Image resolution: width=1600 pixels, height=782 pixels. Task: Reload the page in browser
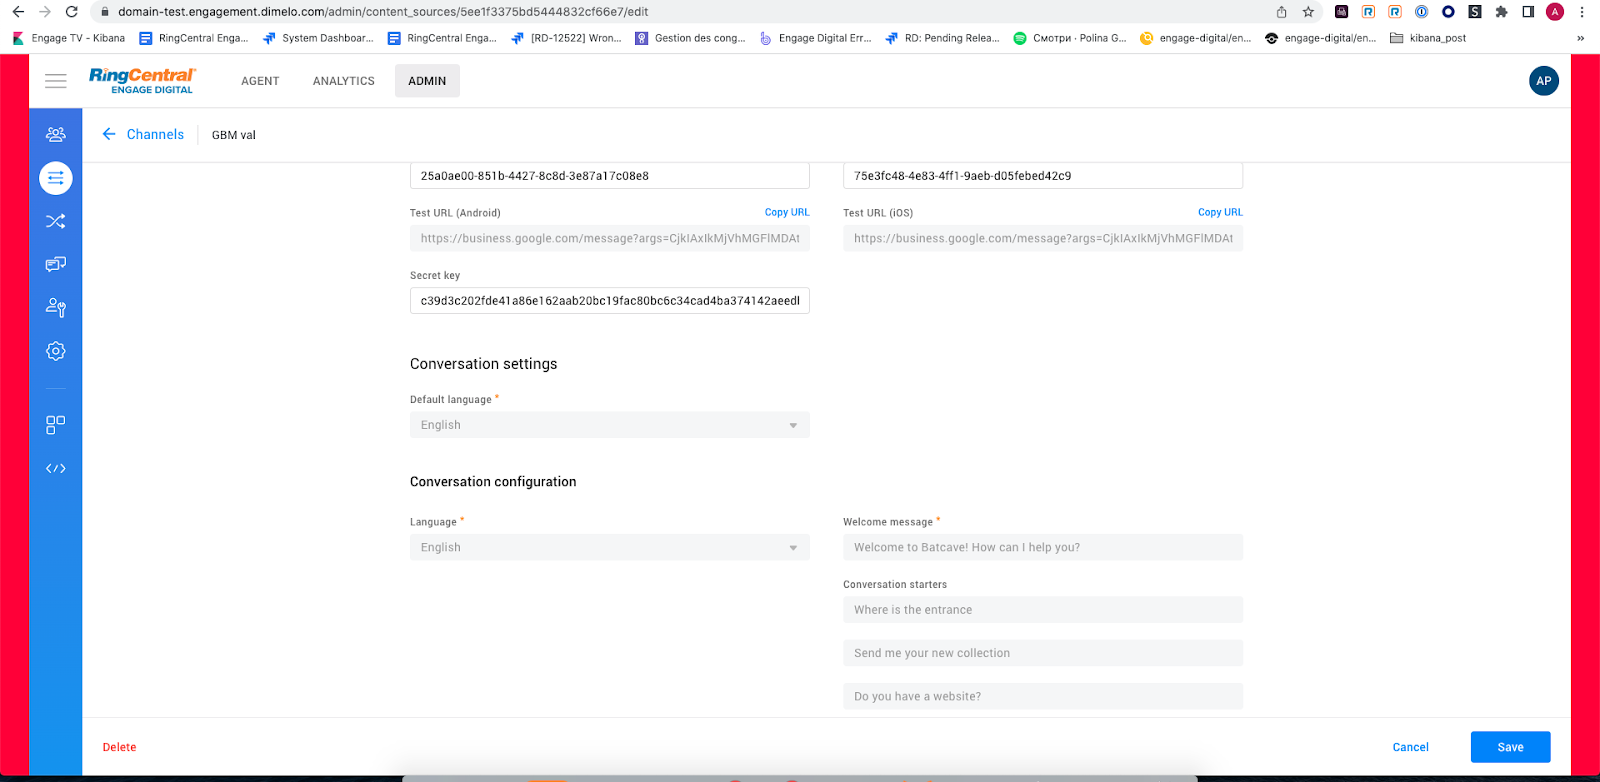click(x=71, y=12)
